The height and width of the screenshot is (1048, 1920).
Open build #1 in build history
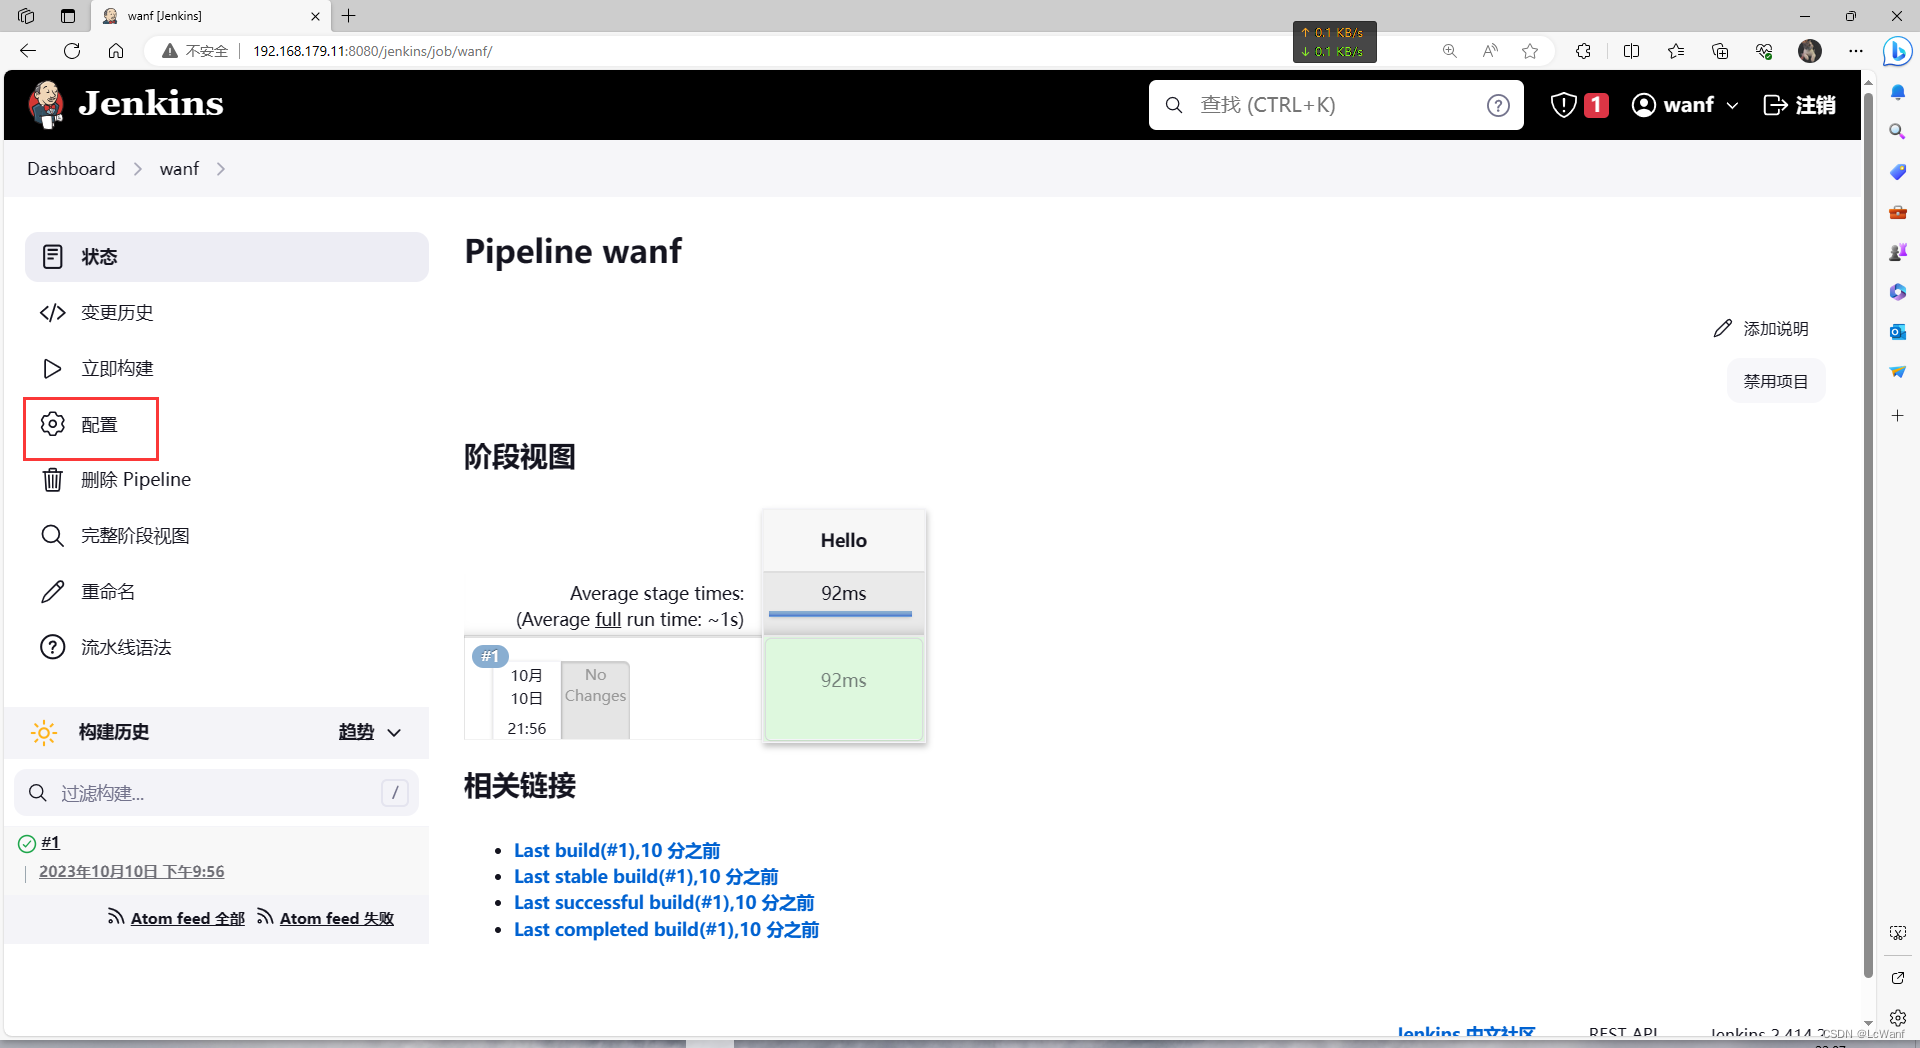[x=50, y=843]
